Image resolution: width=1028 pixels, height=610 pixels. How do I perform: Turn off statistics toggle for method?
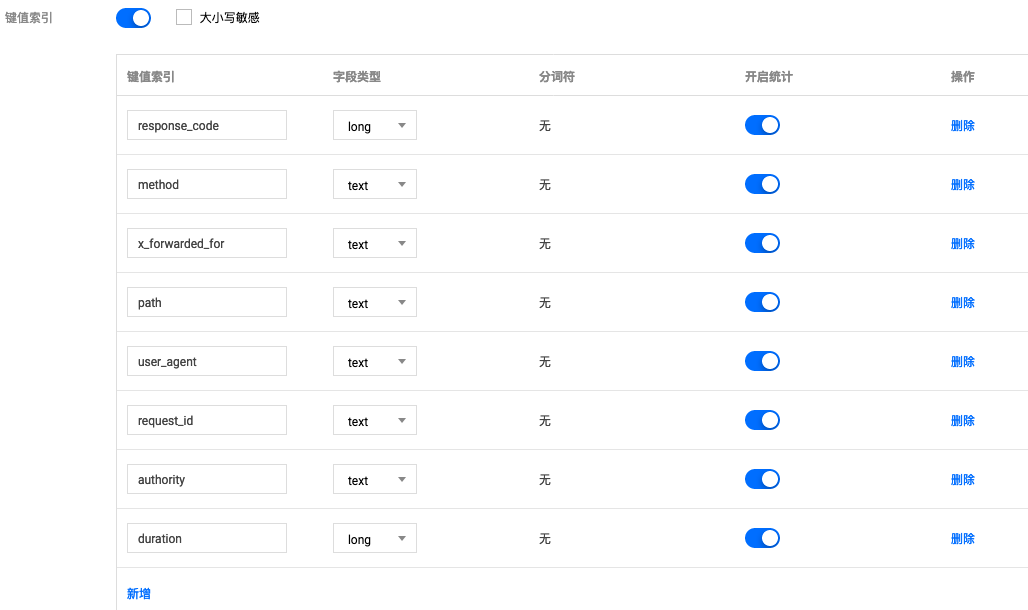(762, 184)
